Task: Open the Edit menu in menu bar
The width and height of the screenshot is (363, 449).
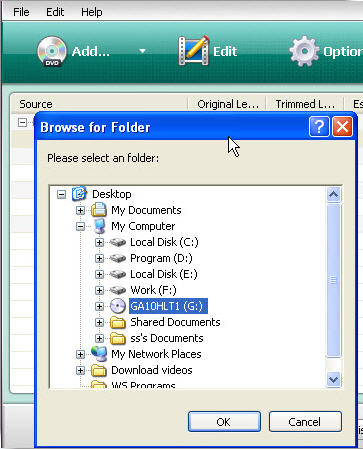Action: coord(55,12)
